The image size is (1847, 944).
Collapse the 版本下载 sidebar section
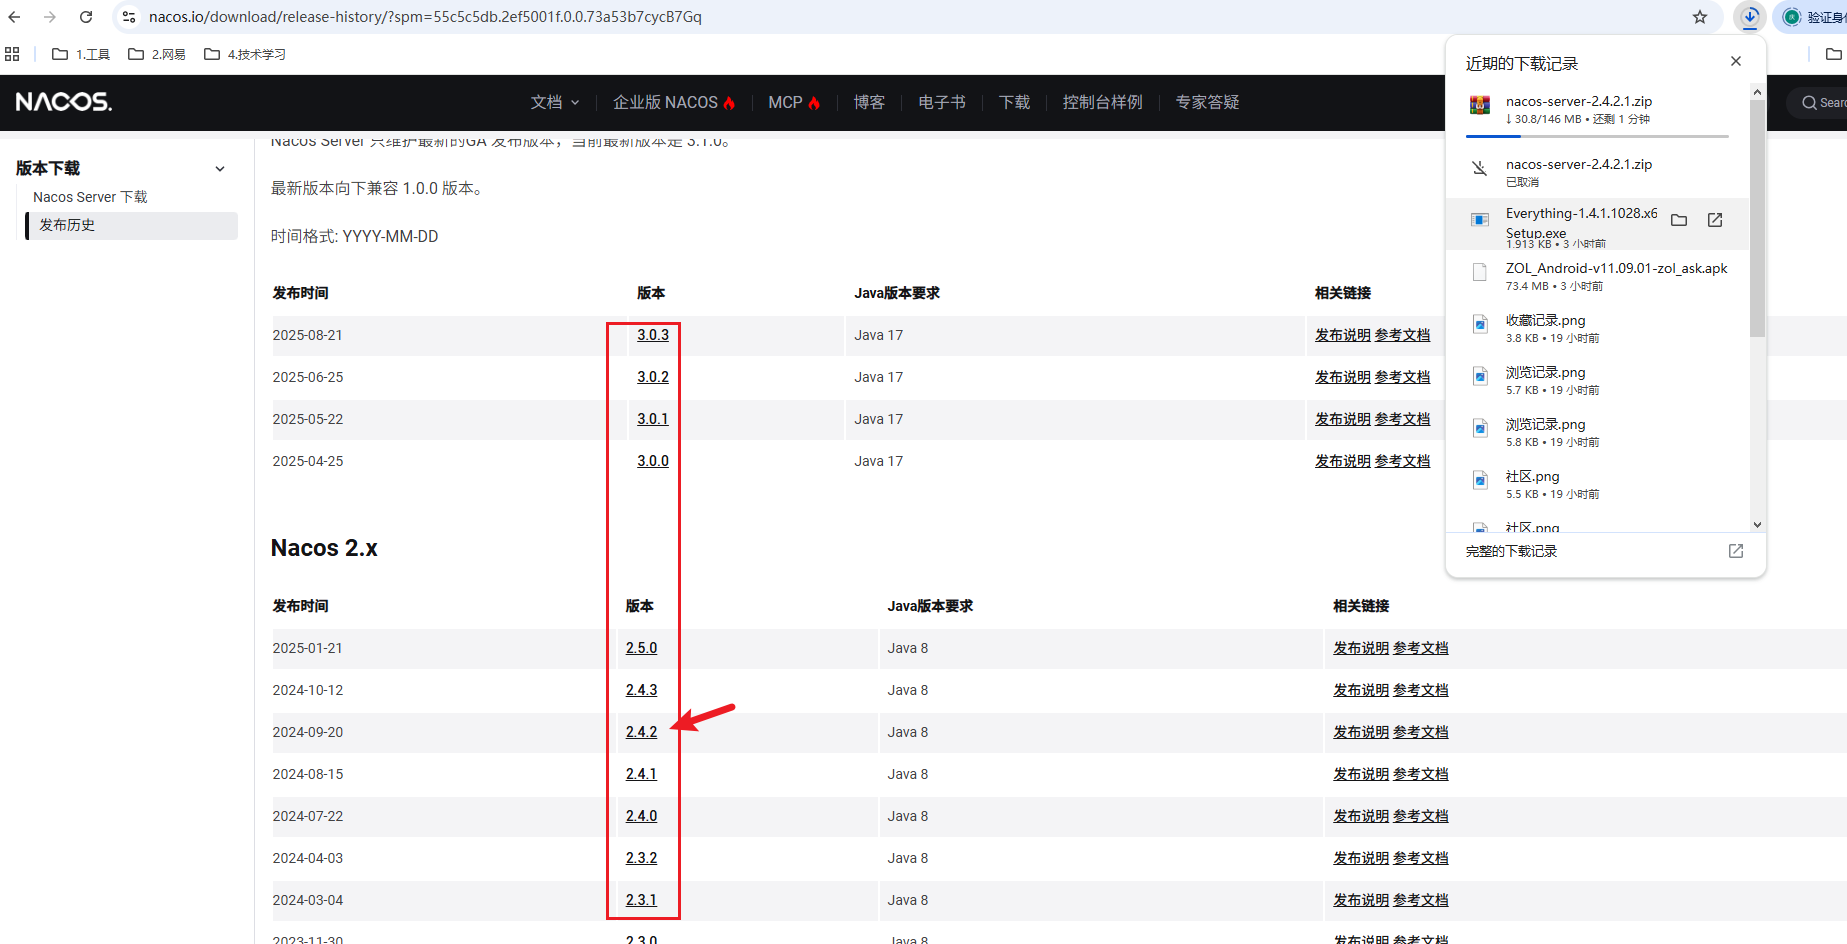pyautogui.click(x=220, y=169)
